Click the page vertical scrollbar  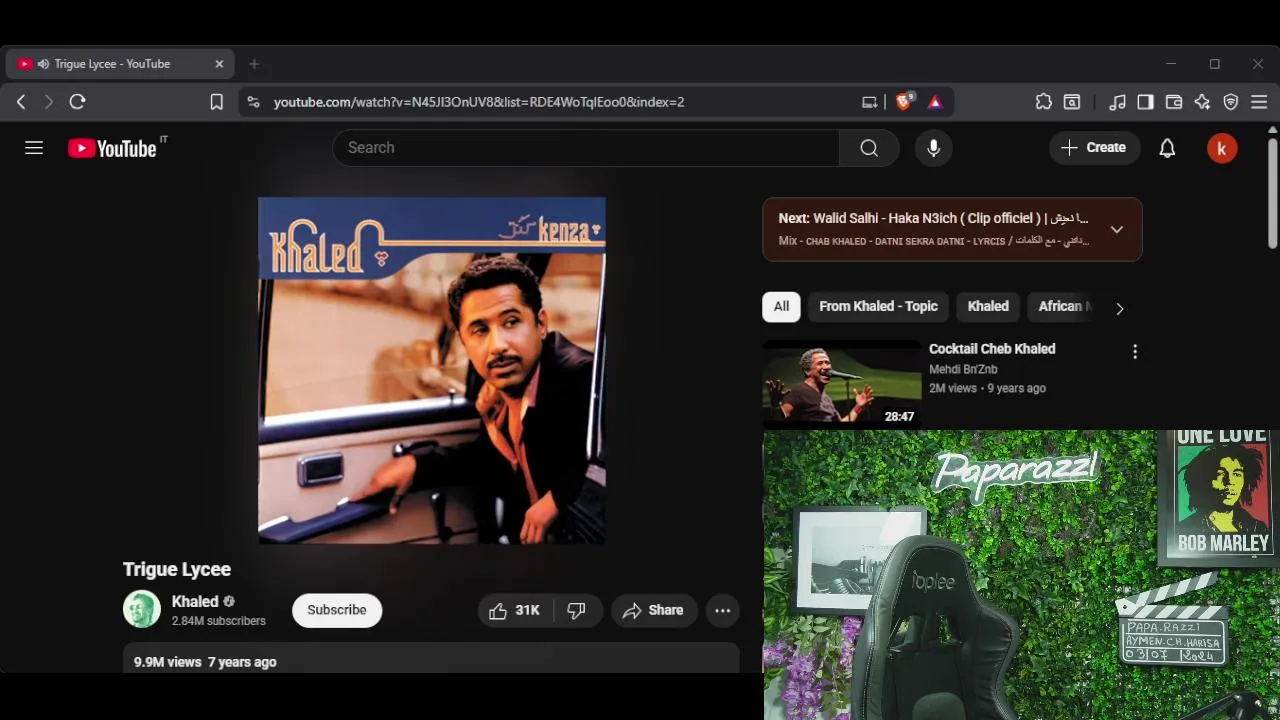(1272, 195)
